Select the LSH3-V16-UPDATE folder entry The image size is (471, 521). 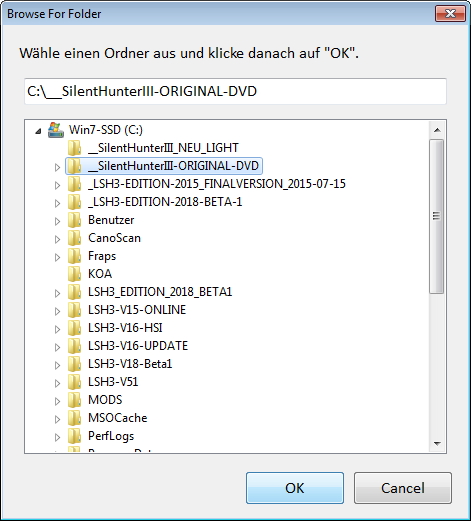[x=138, y=346]
